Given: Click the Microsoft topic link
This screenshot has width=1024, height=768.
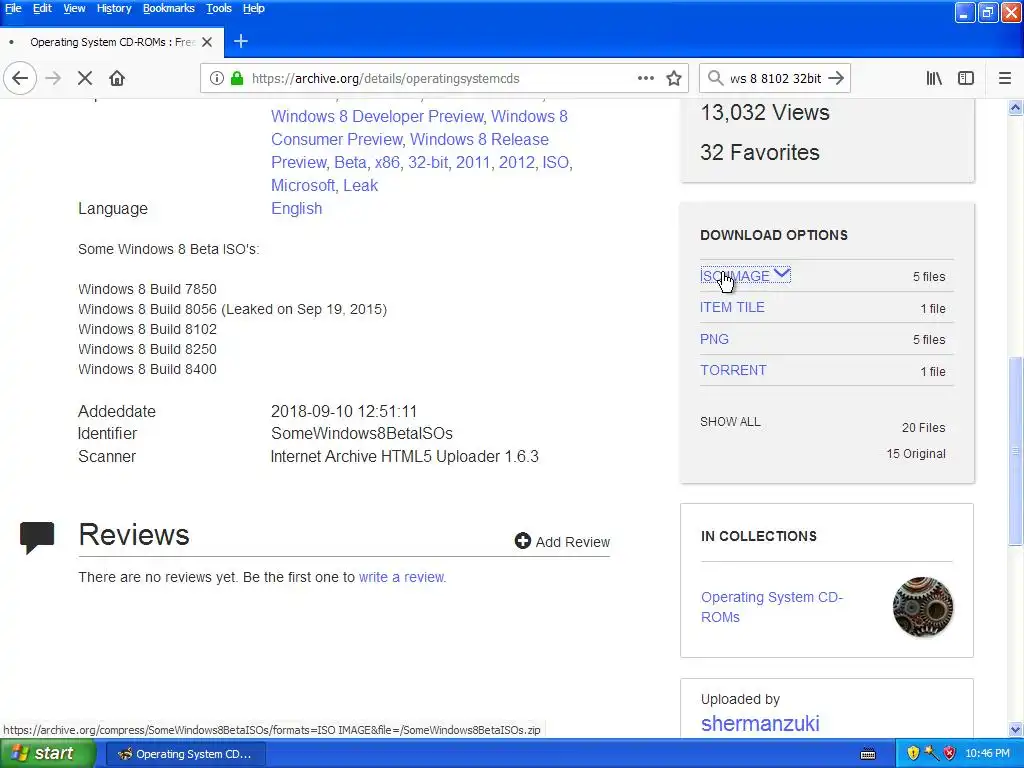Looking at the screenshot, I should tap(303, 185).
